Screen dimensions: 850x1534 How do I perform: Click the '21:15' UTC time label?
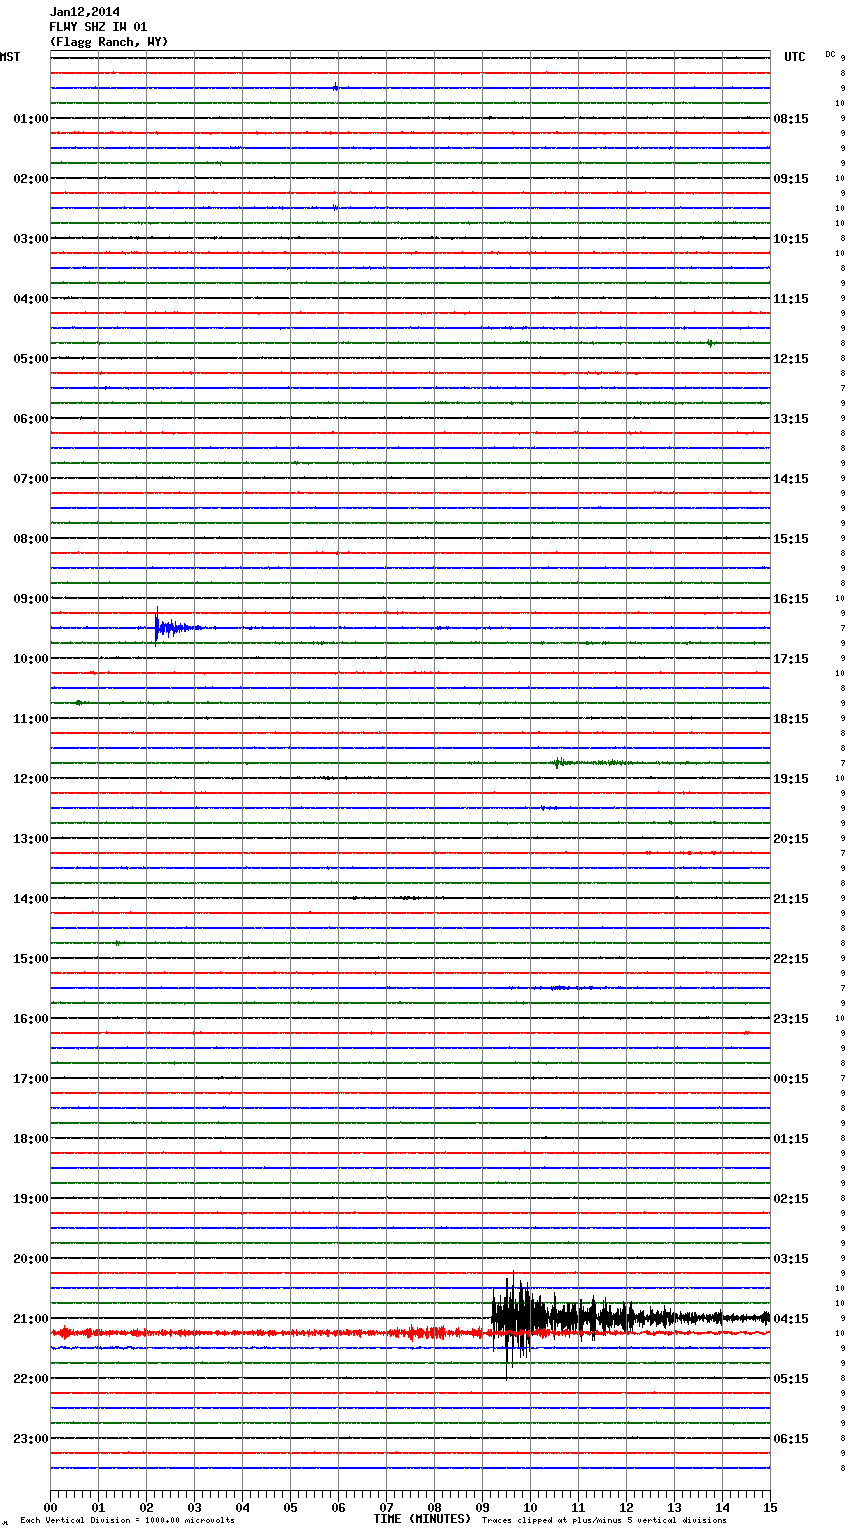(791, 899)
